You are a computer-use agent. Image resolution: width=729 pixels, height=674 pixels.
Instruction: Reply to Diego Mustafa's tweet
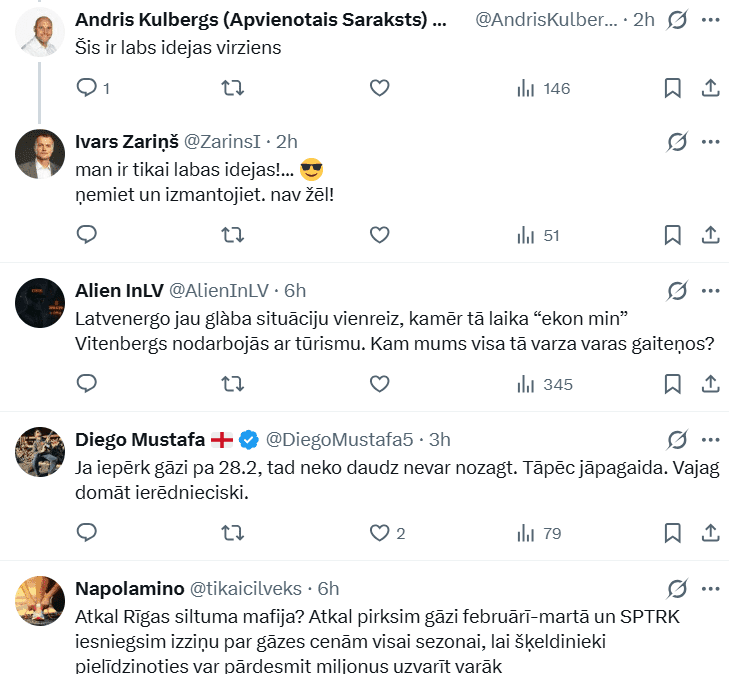click(87, 533)
